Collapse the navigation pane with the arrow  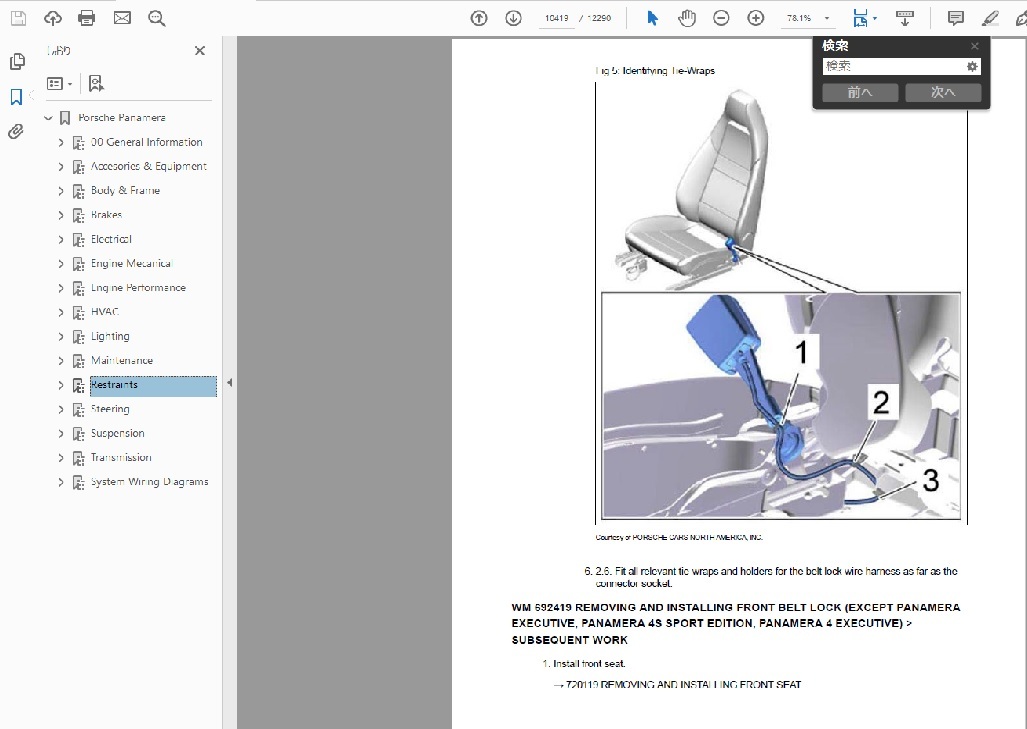pos(229,383)
